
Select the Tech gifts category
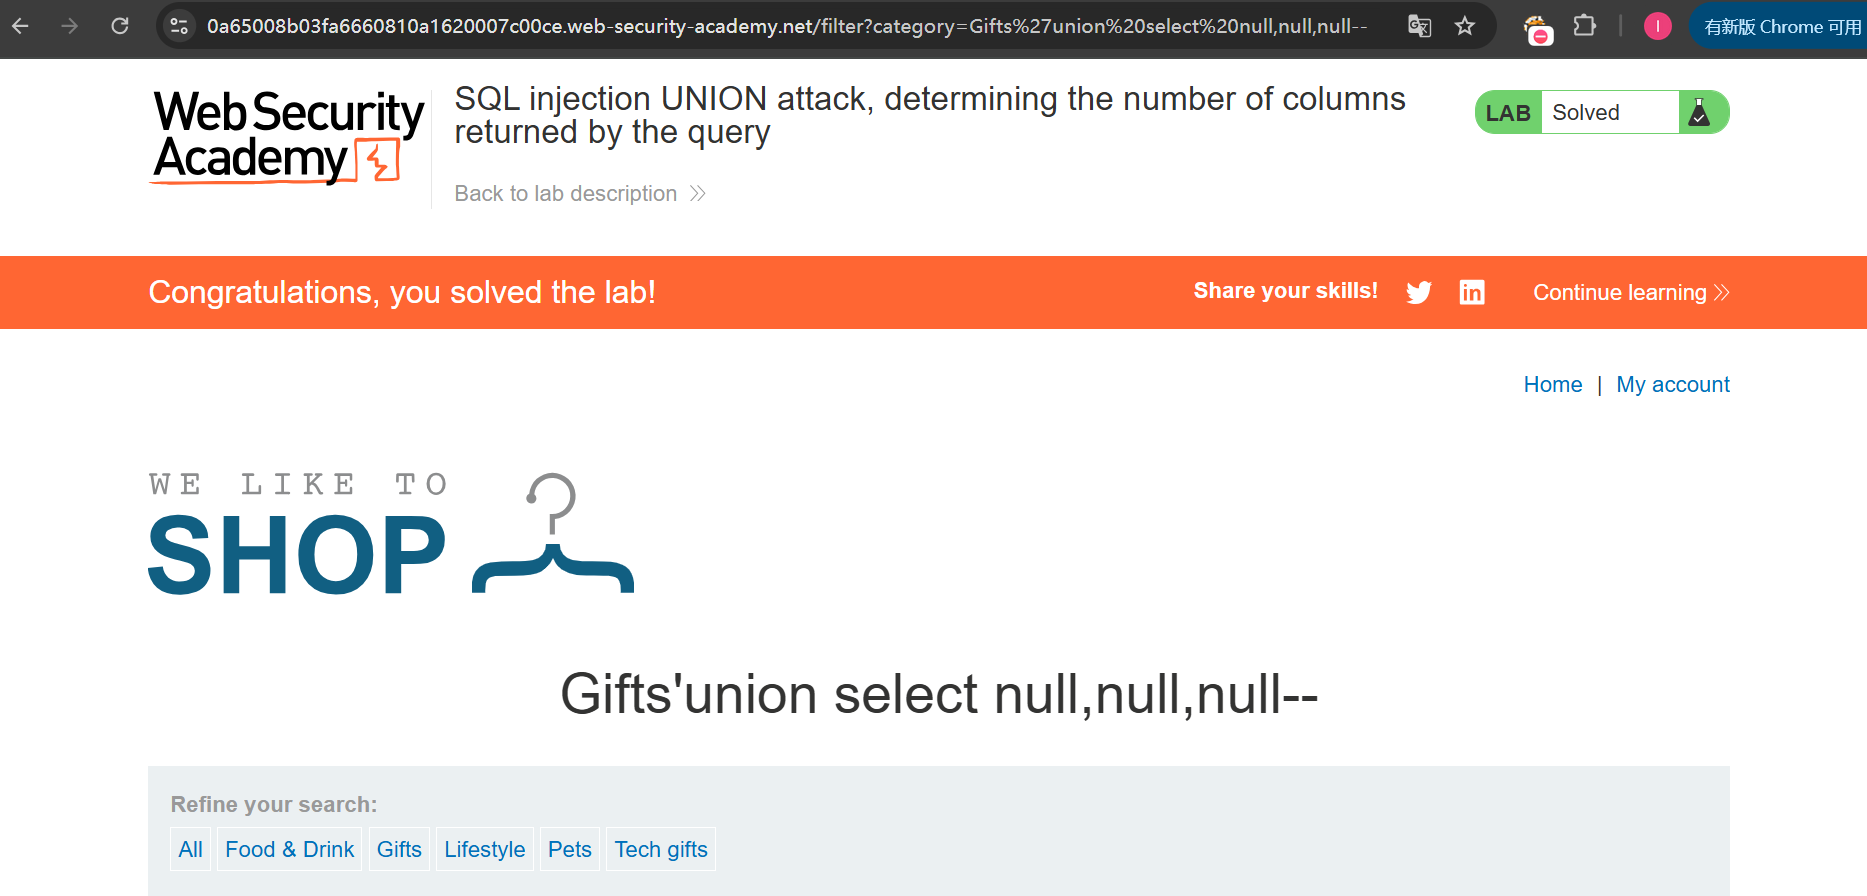click(660, 849)
